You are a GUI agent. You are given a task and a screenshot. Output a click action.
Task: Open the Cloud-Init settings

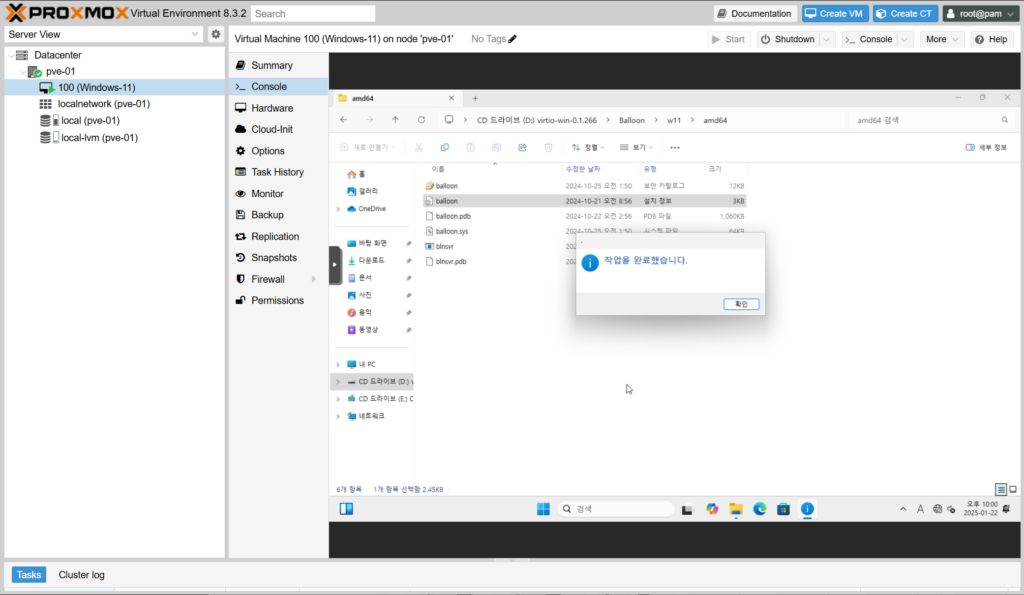coord(272,129)
